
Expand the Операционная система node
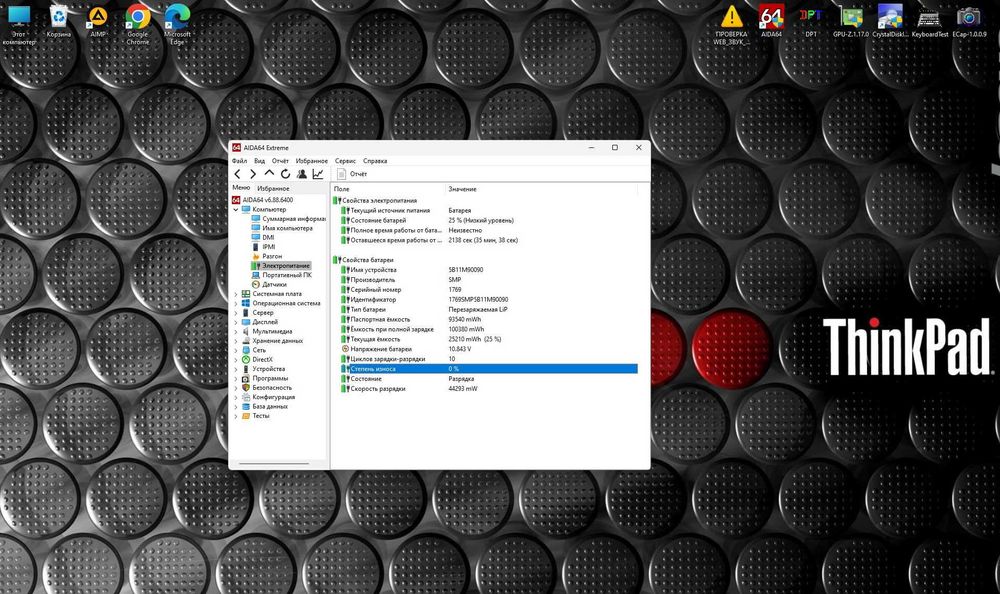point(235,303)
